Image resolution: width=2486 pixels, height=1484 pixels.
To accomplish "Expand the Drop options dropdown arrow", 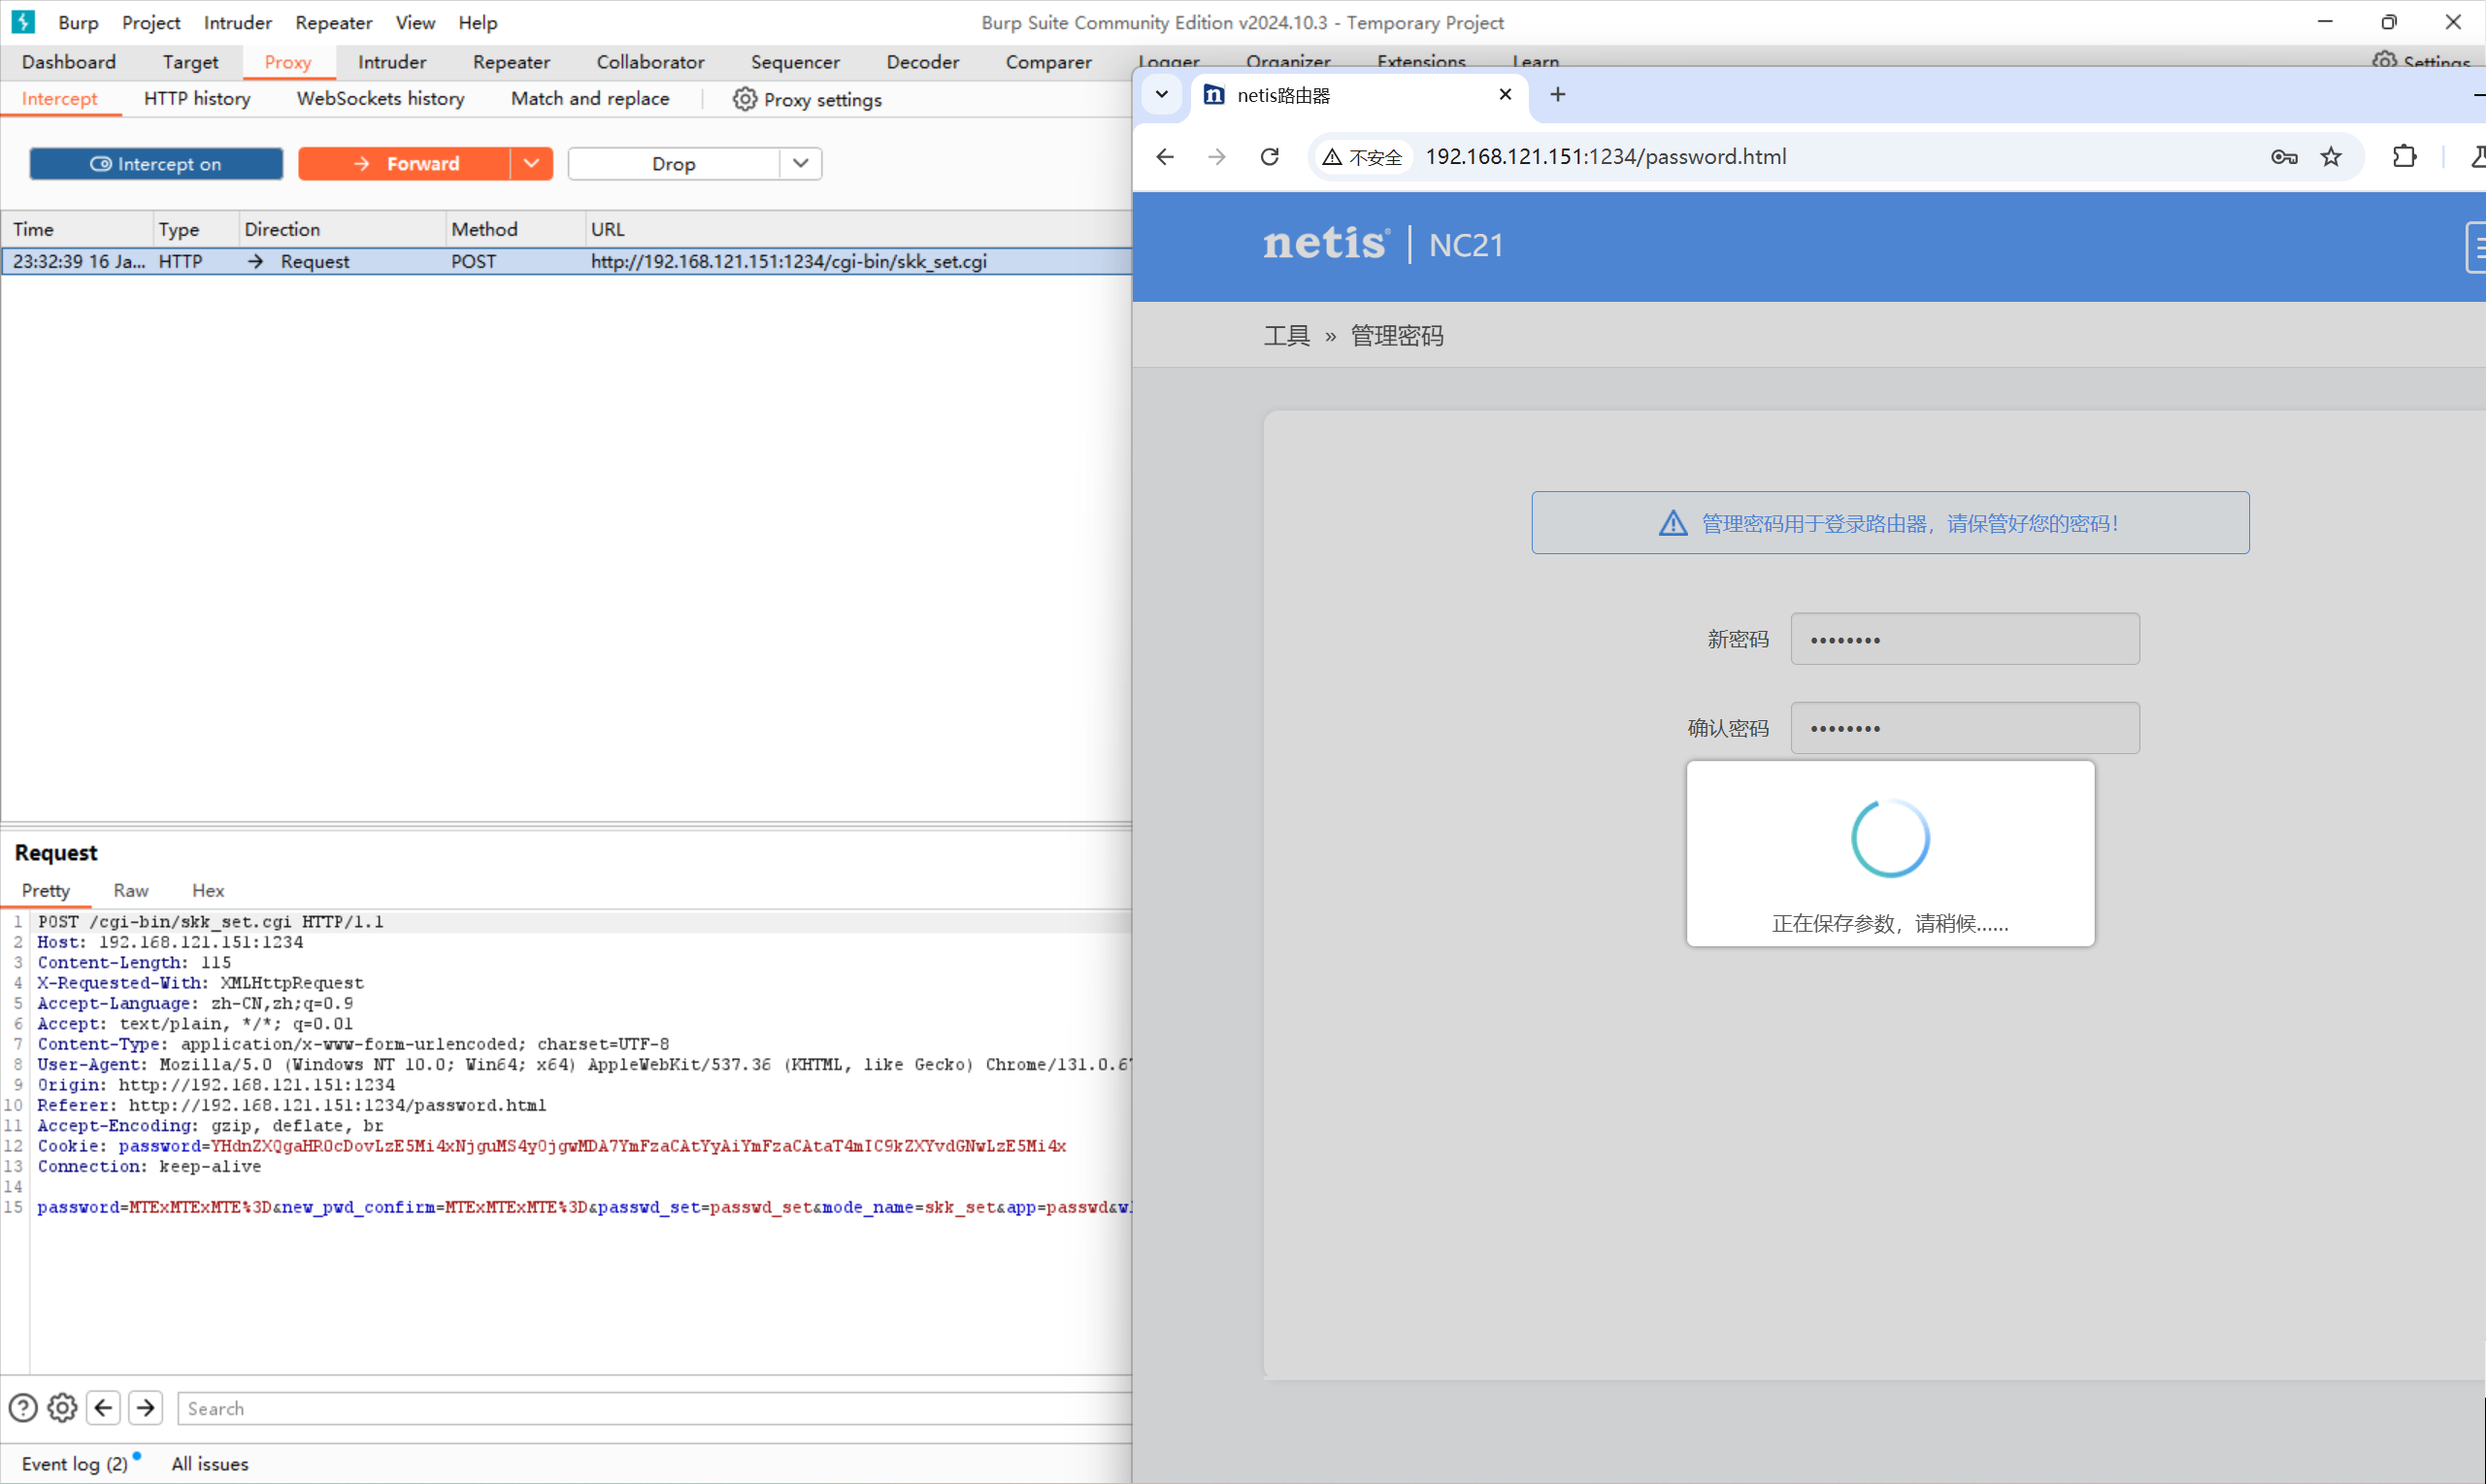I will pyautogui.click(x=800, y=164).
